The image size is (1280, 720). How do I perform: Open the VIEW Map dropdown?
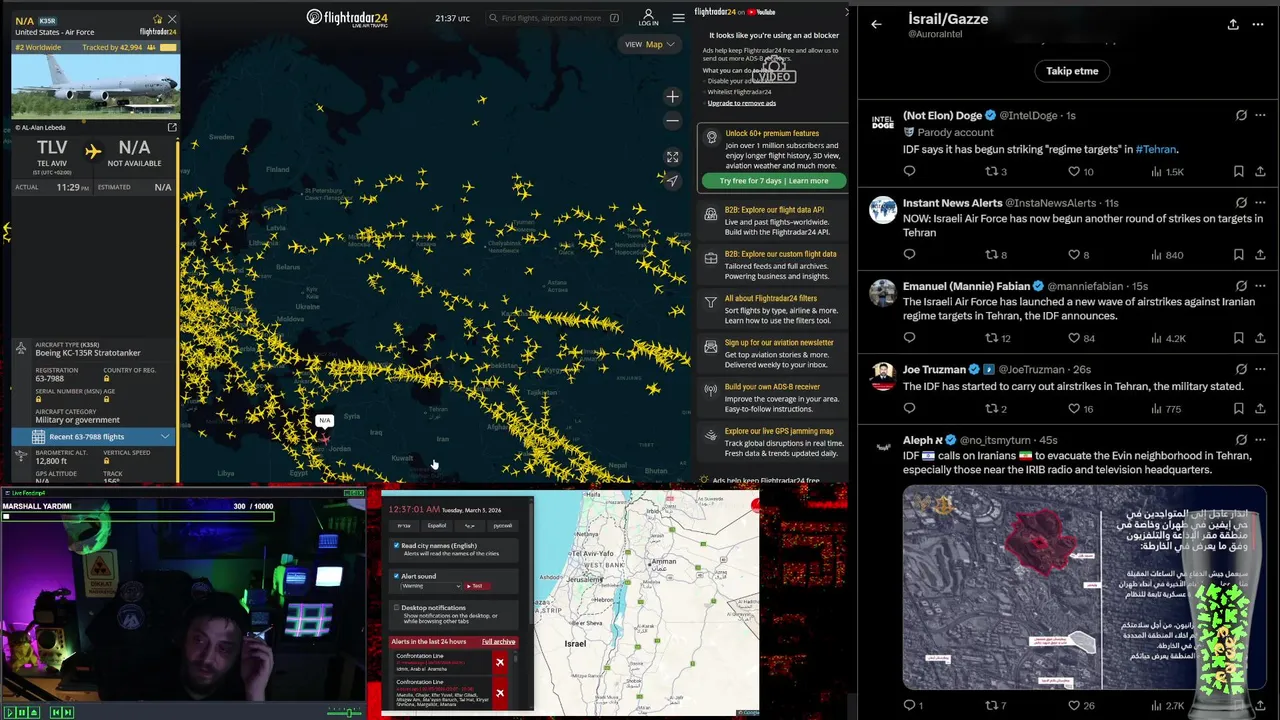coord(650,44)
